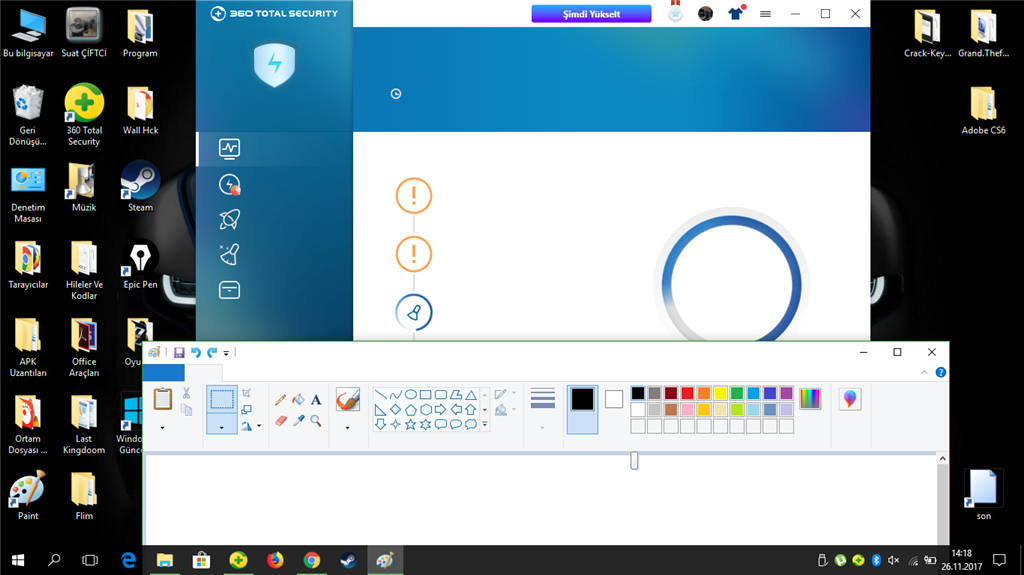
Task: Select Color 2 white background box
Action: click(614, 399)
